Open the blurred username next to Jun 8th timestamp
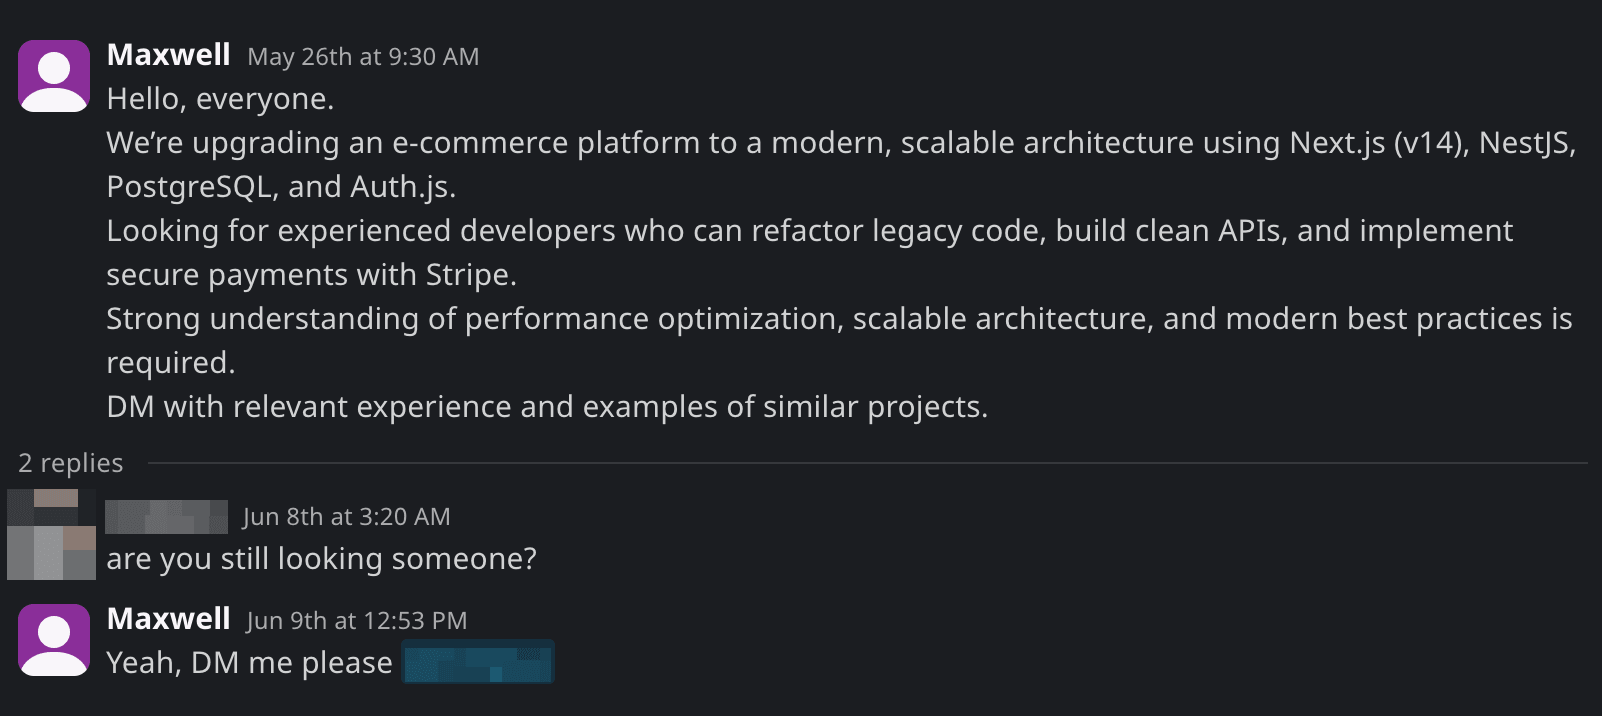 click(166, 517)
